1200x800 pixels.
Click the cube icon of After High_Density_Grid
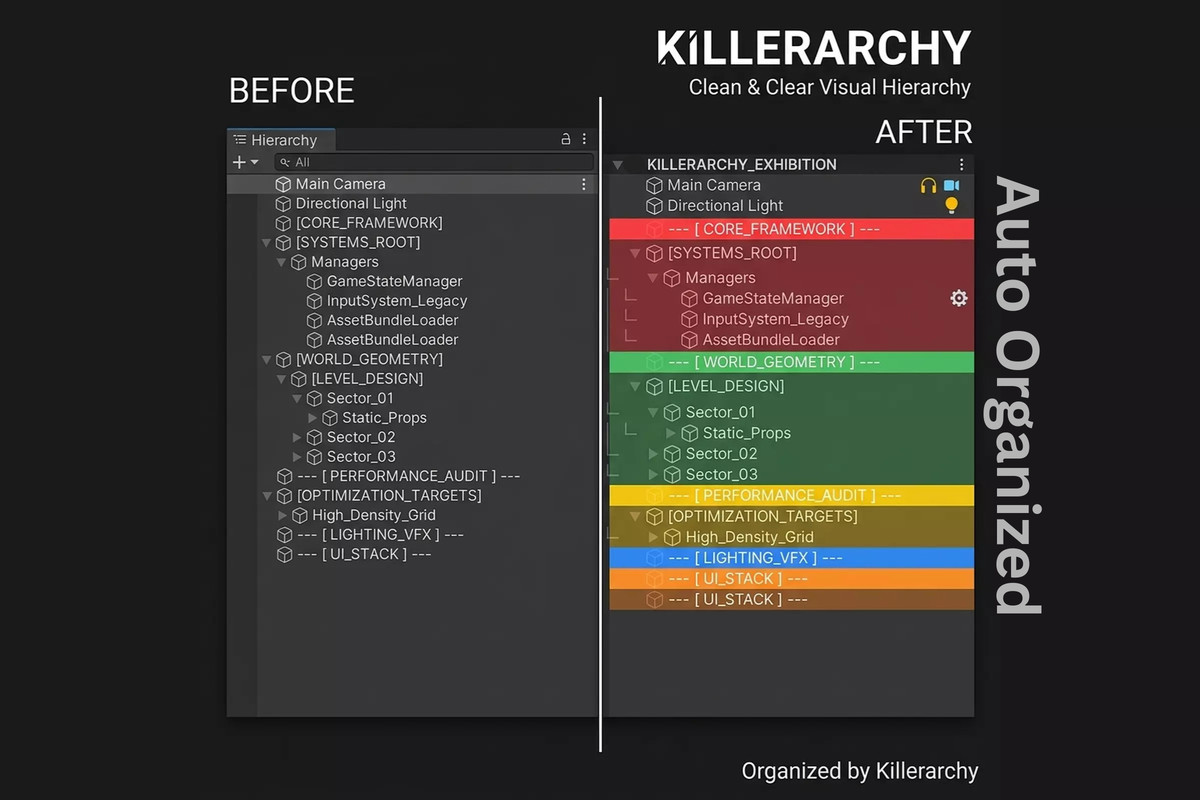pyautogui.click(x=672, y=537)
